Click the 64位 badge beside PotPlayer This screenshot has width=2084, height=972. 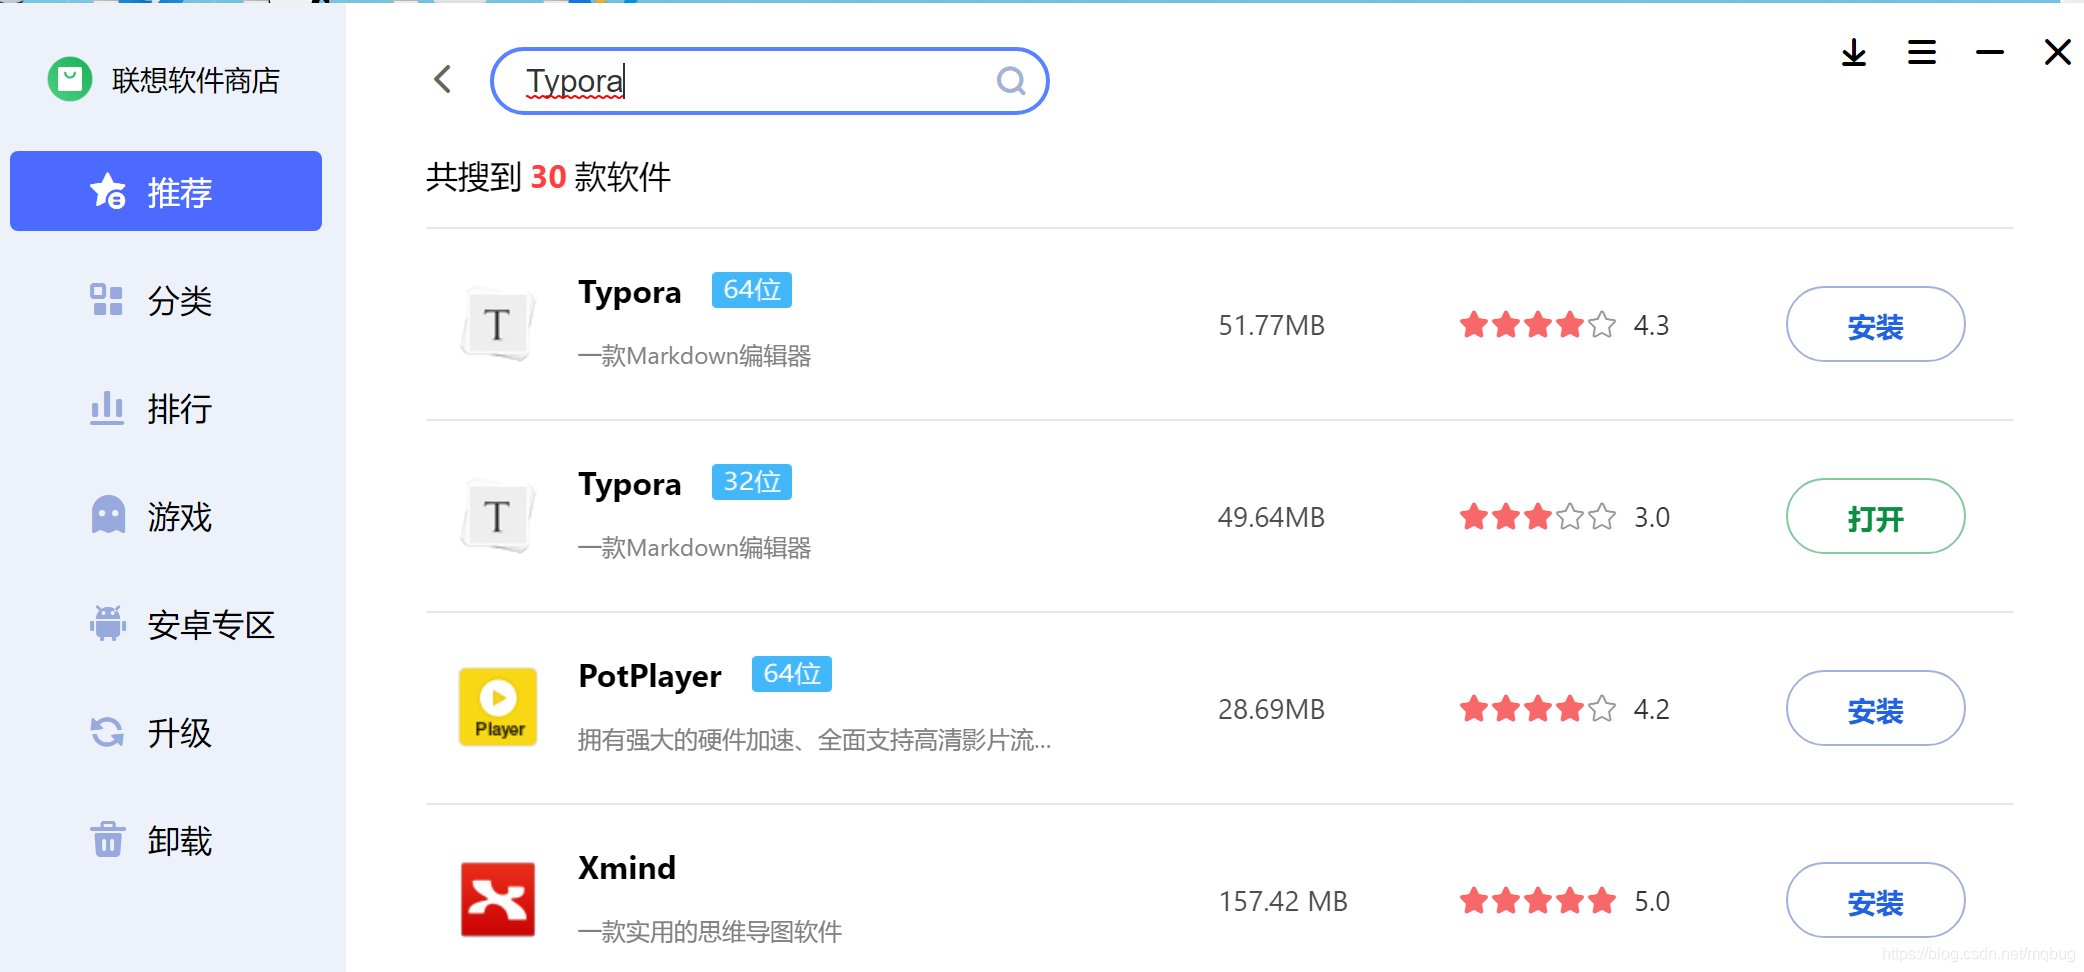point(792,674)
